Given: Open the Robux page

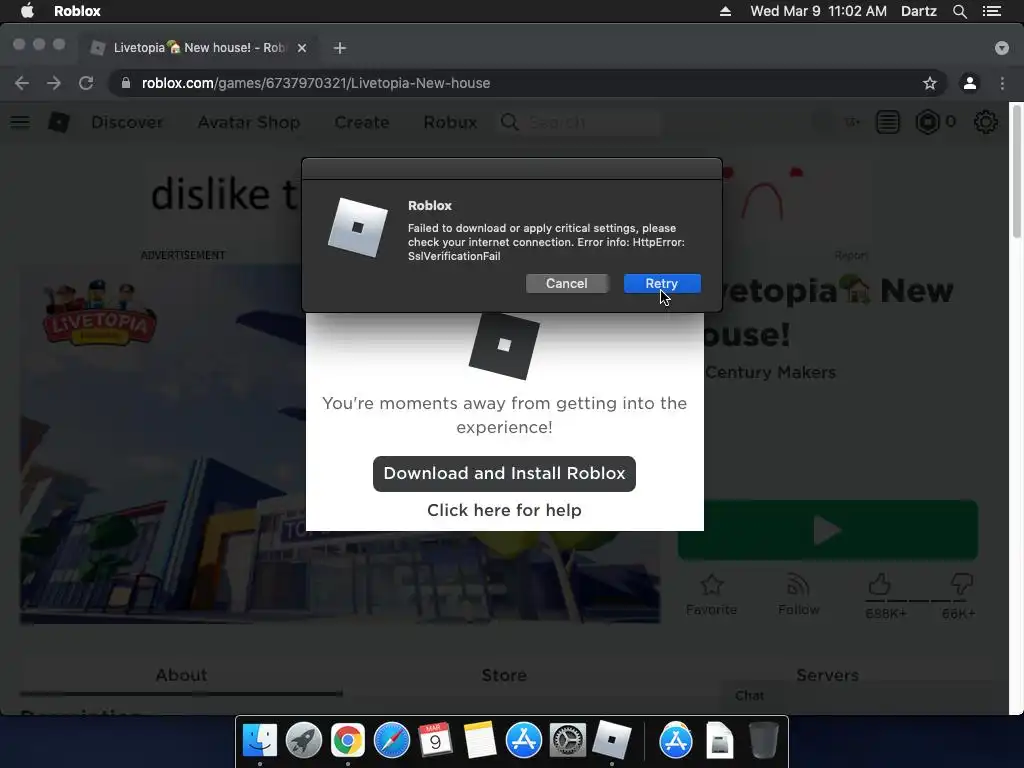Looking at the screenshot, I should (450, 122).
